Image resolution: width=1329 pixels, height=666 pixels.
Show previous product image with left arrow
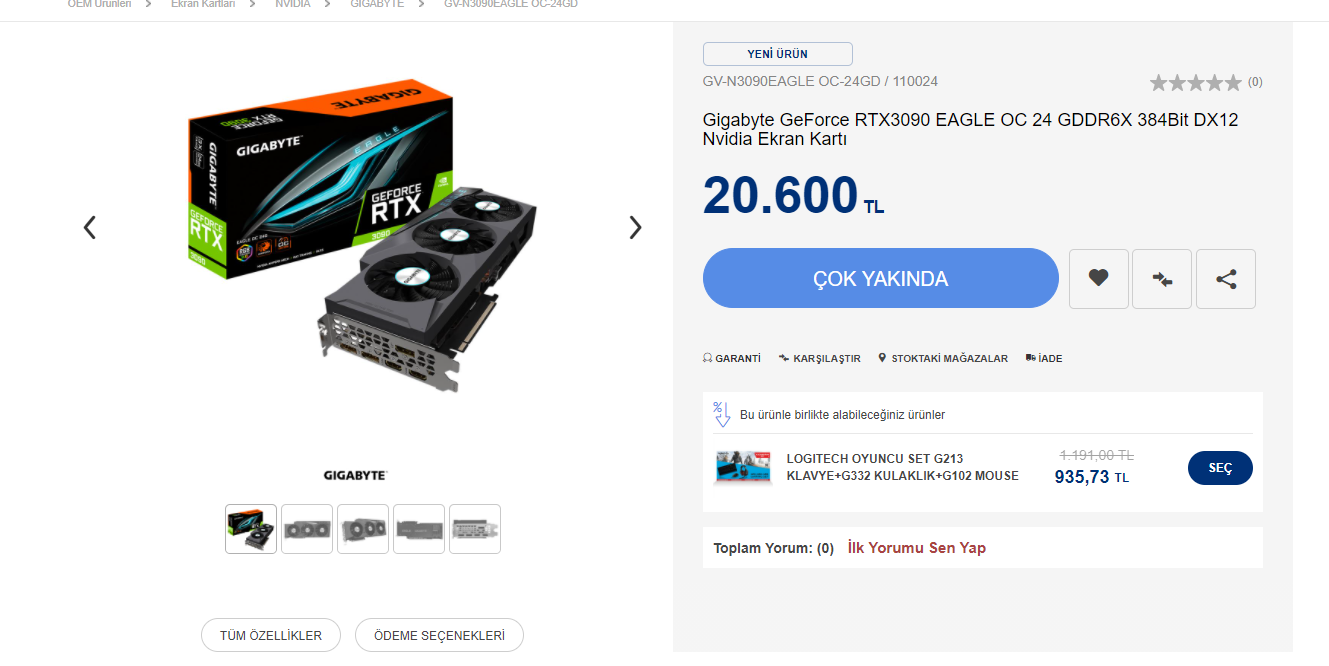[90, 228]
